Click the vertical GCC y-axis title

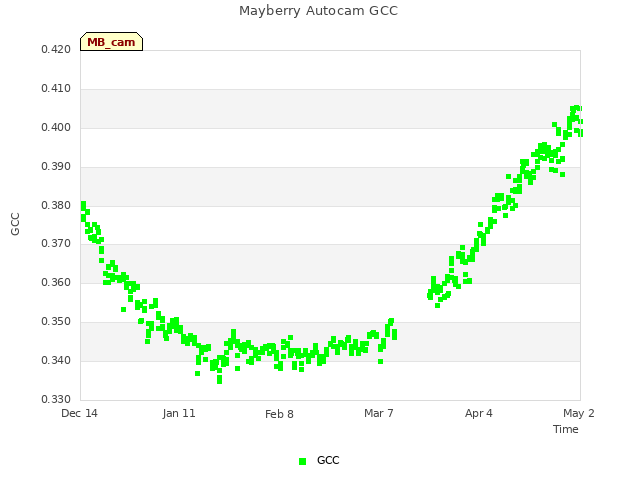pos(15,224)
